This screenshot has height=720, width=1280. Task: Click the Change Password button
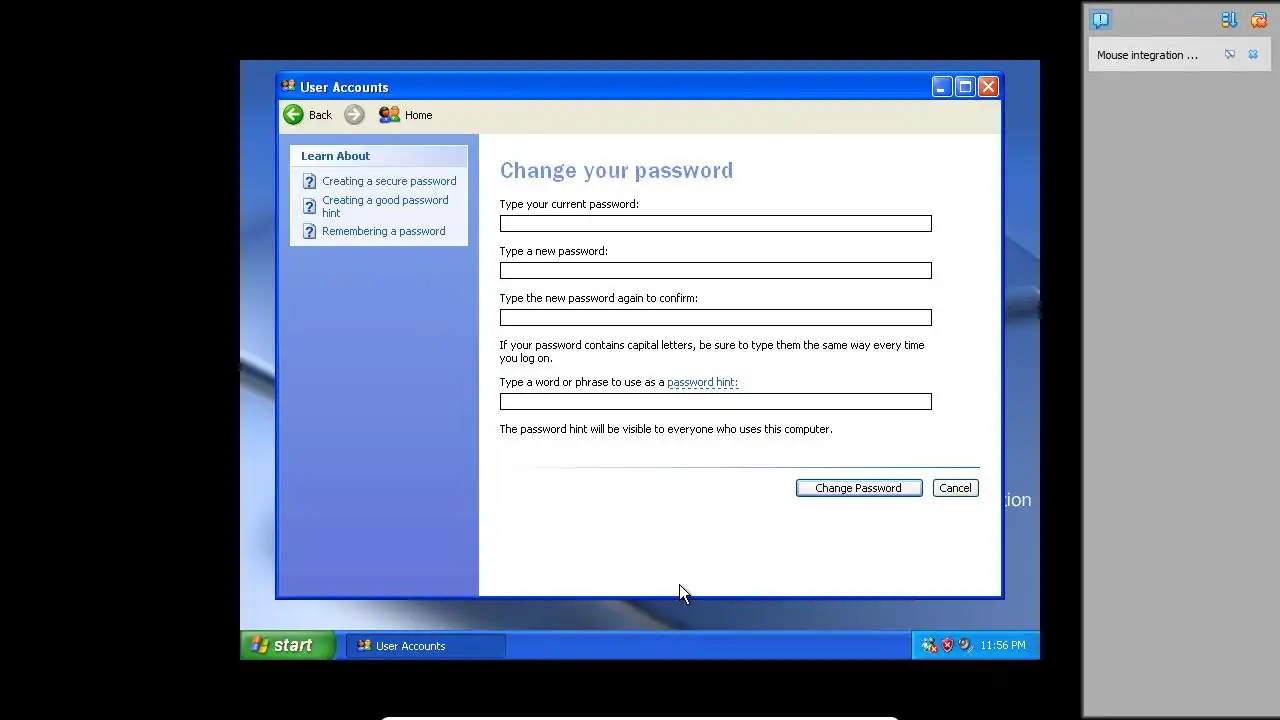point(859,488)
